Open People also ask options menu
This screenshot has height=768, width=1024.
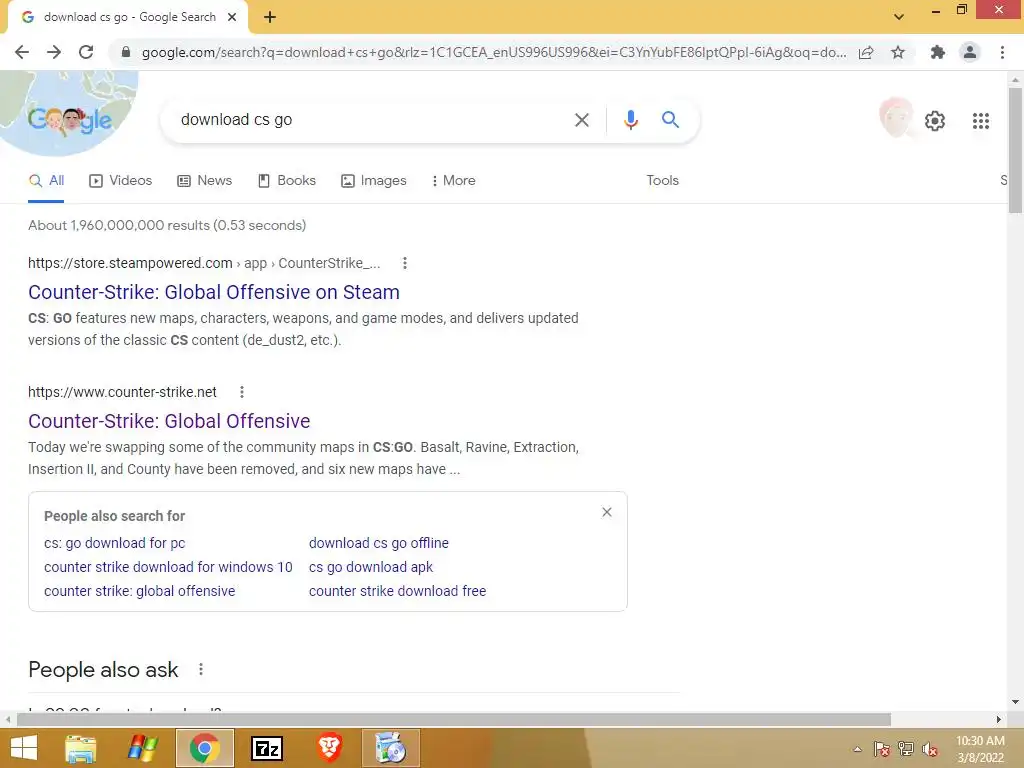click(x=200, y=669)
